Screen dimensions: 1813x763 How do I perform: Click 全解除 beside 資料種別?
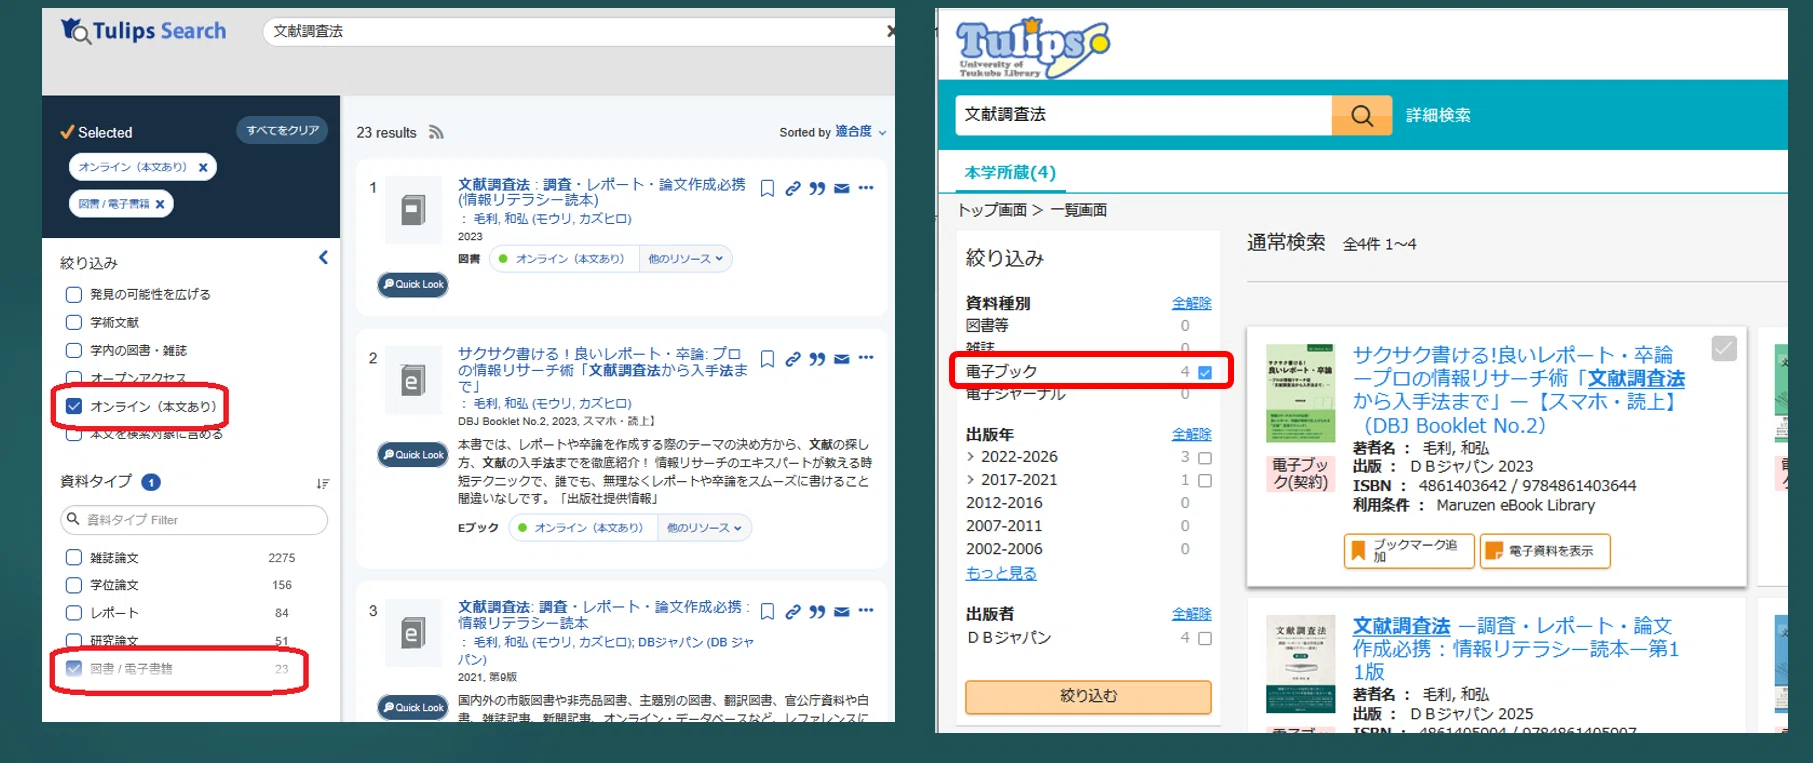(1192, 303)
